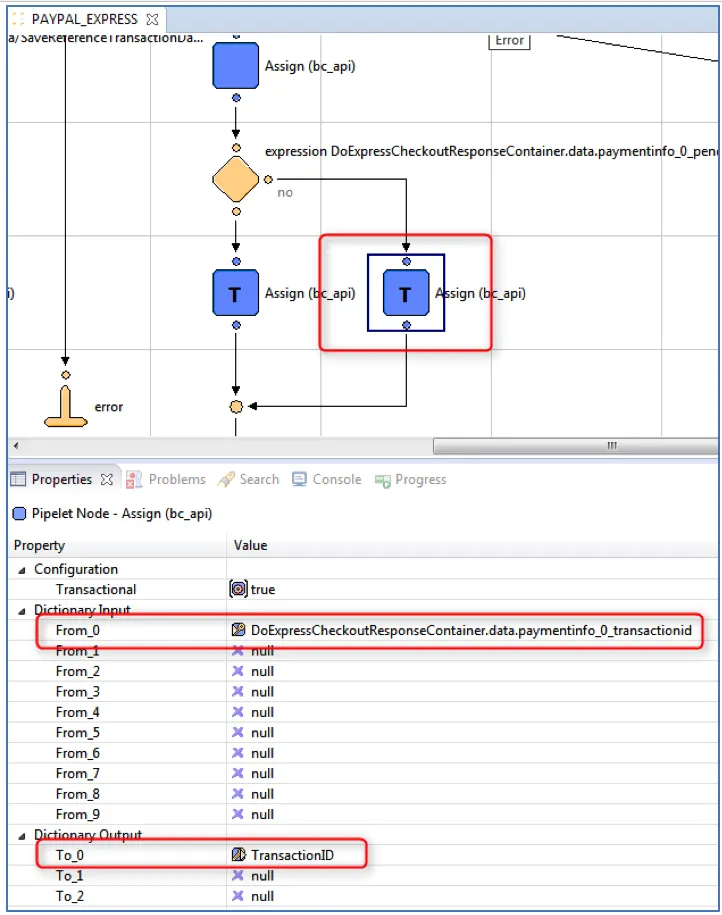Select the highlighted transactional Assign node on right
Image resolution: width=722 pixels, height=915 pixels.
[x=406, y=293]
